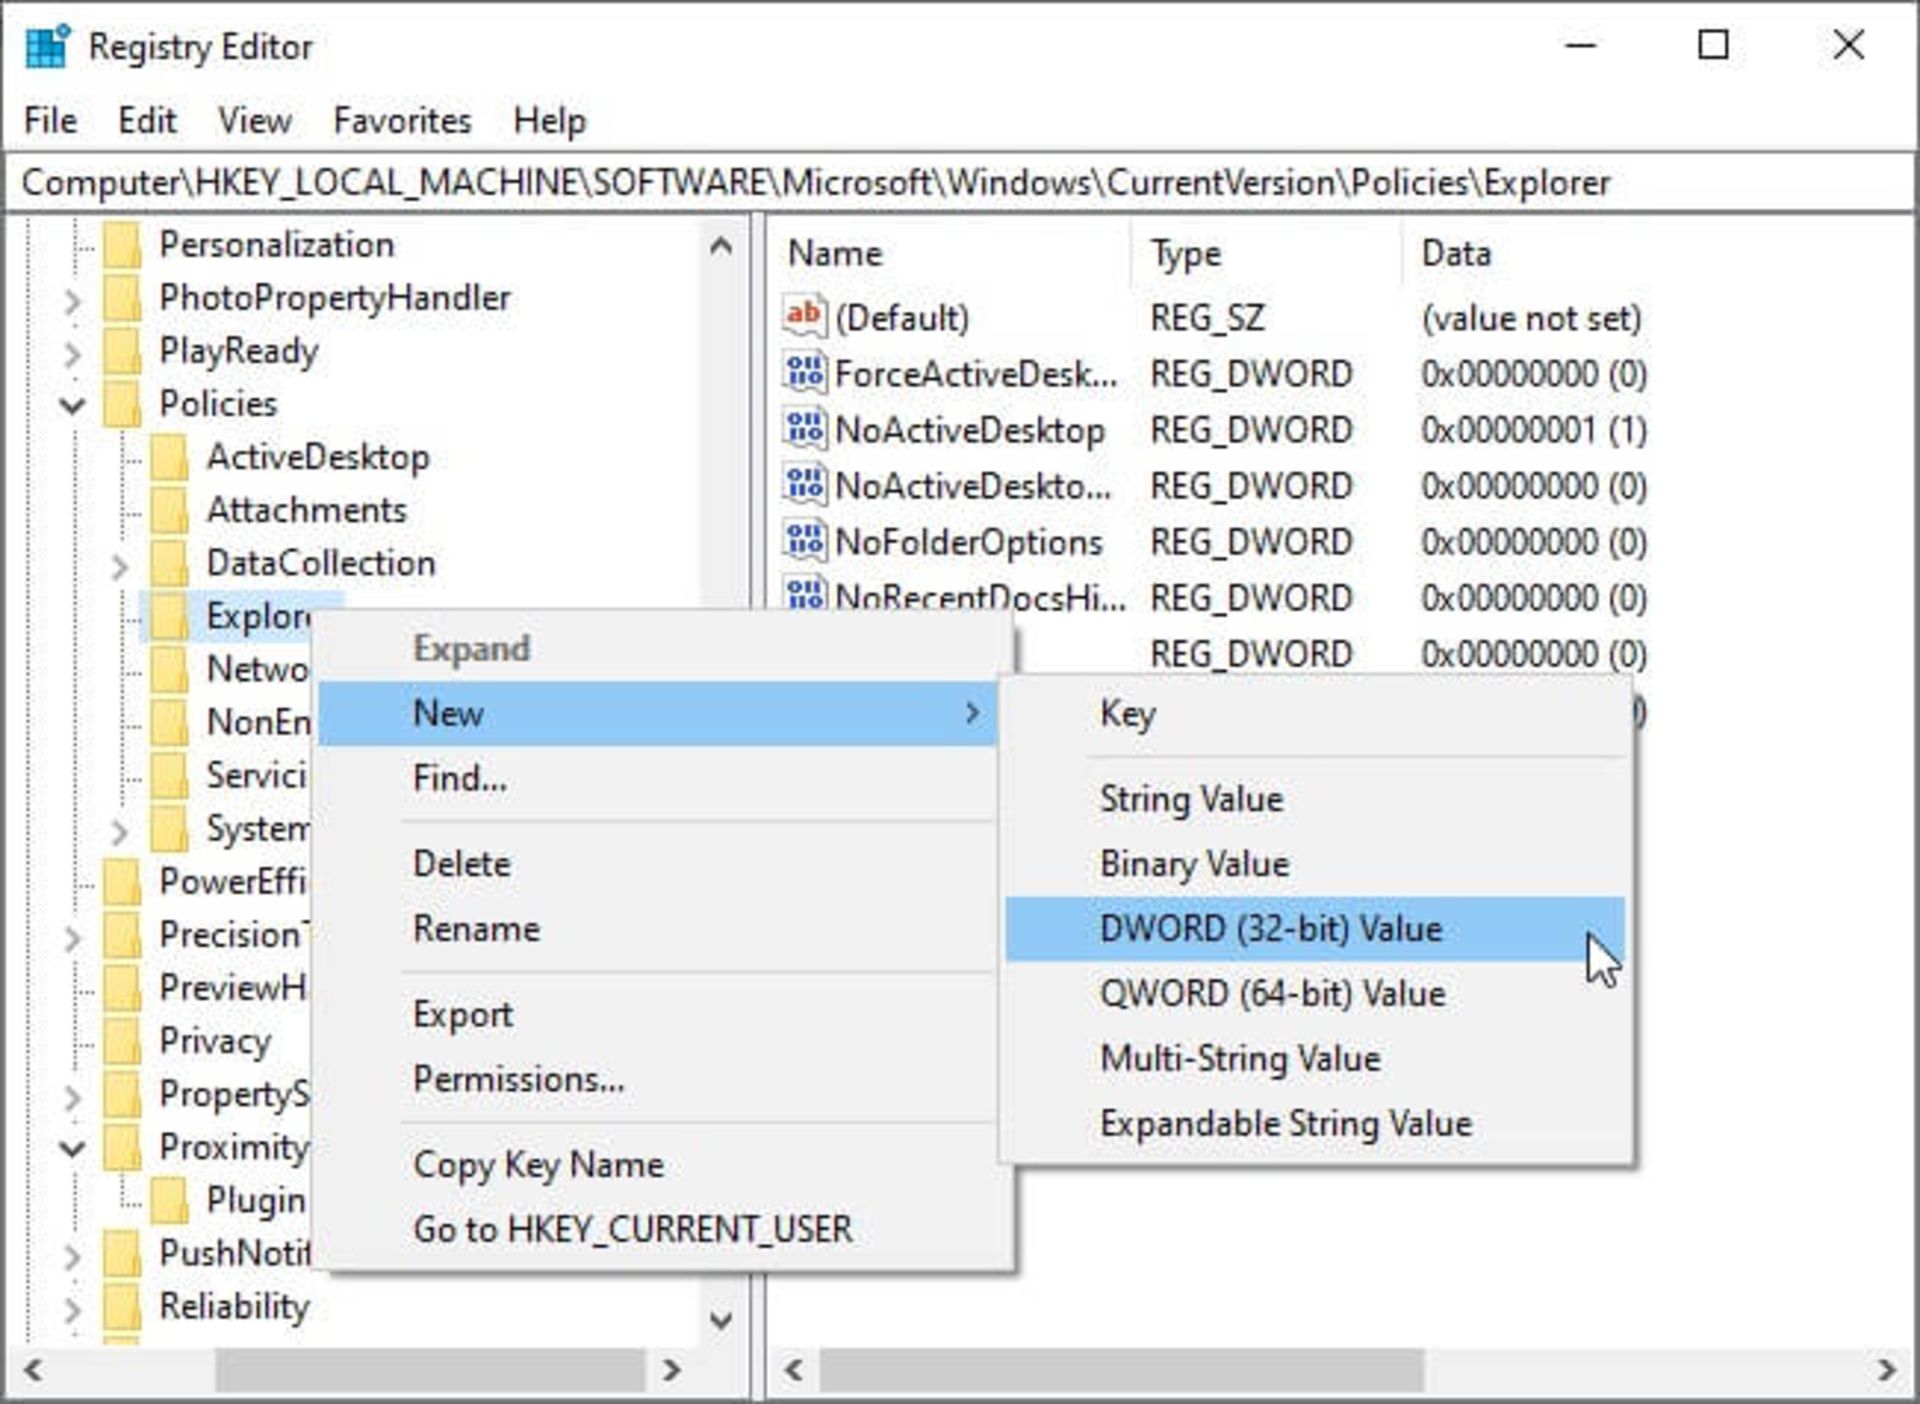This screenshot has height=1404, width=1920.
Task: Select Binary Value in the submenu
Action: tap(1315, 864)
